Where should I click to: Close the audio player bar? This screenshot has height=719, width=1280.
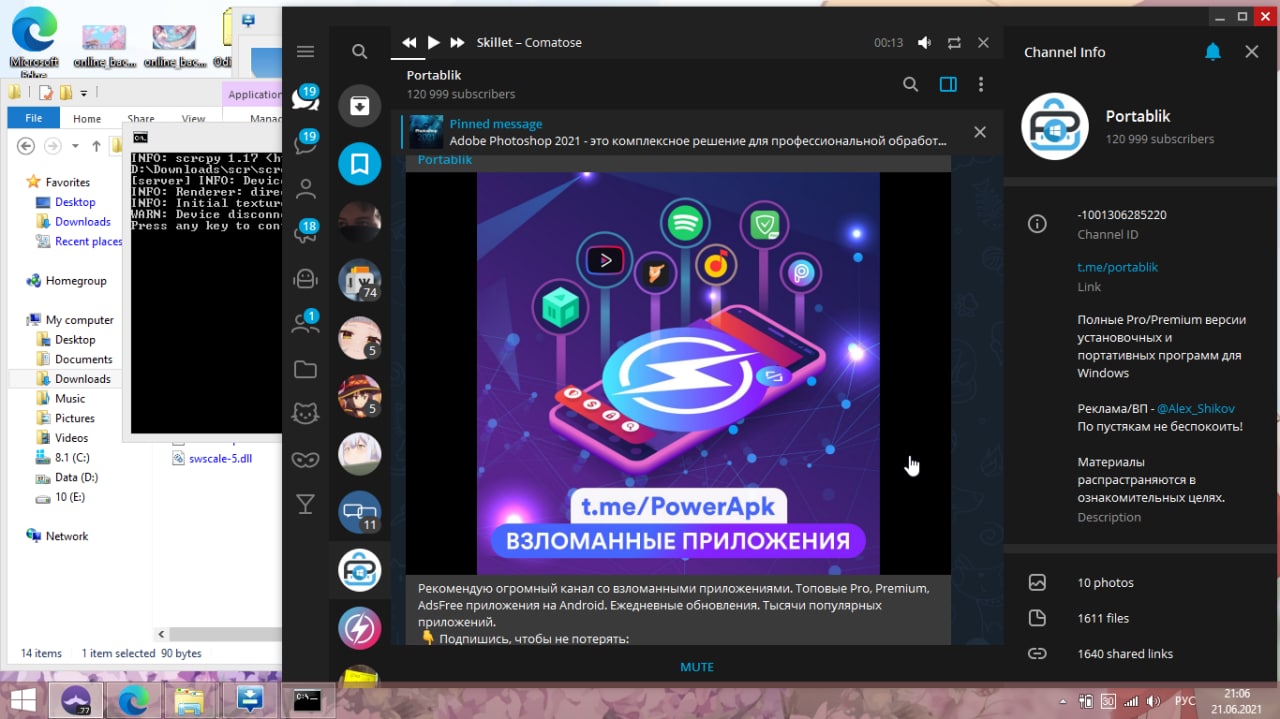(x=983, y=43)
